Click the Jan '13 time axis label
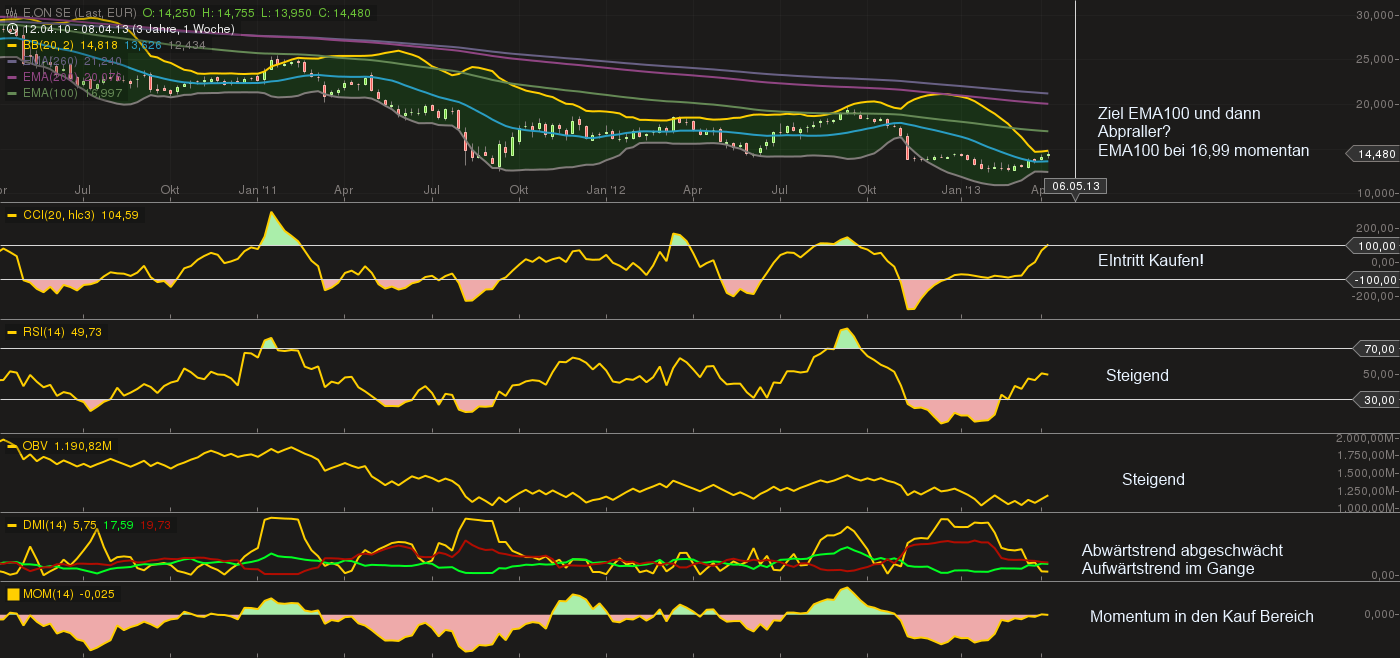 pyautogui.click(x=960, y=189)
